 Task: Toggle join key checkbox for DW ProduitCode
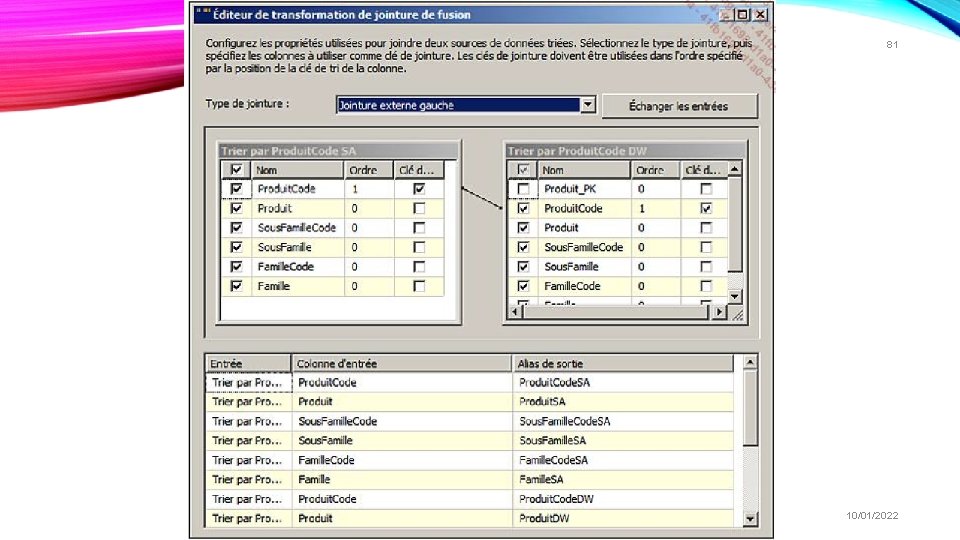coord(706,208)
